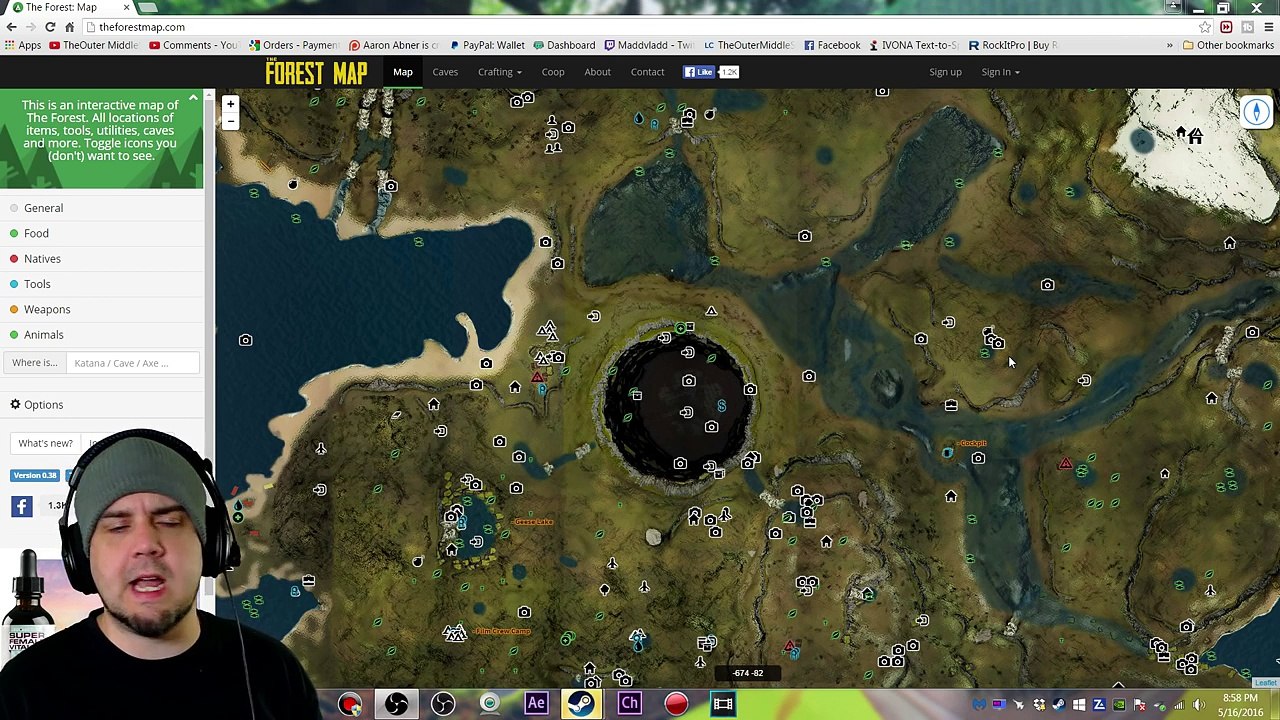Screen dimensions: 1280x720
Task: Click the camera marker below the lake inlet
Action: (486, 364)
